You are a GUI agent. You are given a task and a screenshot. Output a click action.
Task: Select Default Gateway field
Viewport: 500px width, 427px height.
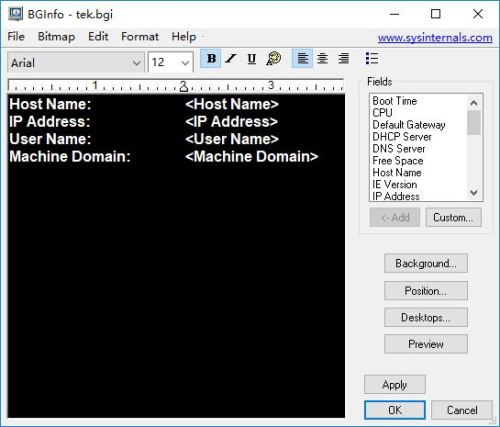[x=409, y=125]
